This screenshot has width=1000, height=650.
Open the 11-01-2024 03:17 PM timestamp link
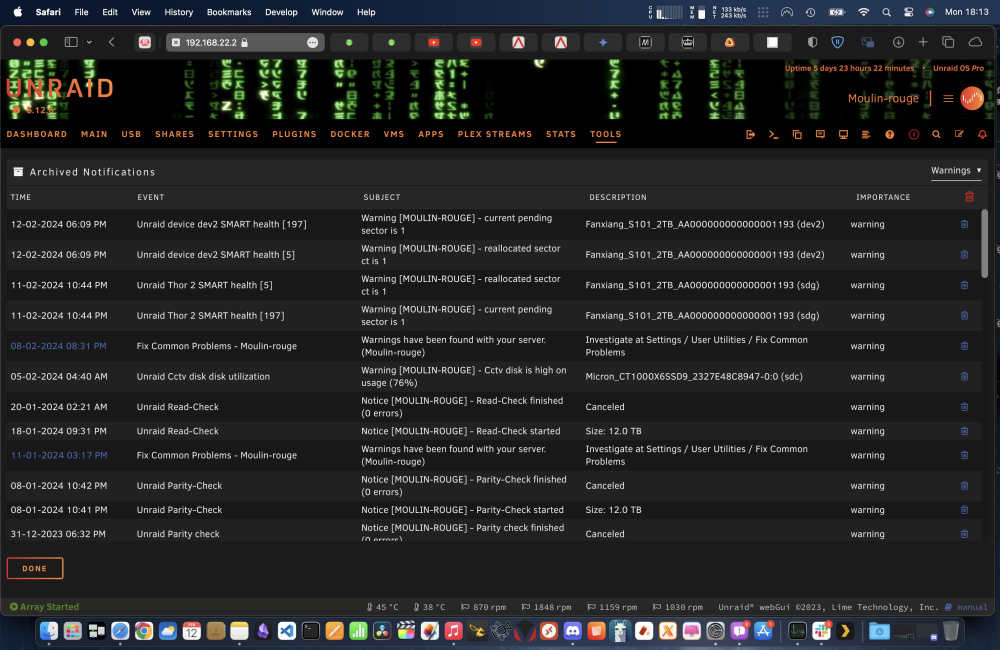click(59, 455)
